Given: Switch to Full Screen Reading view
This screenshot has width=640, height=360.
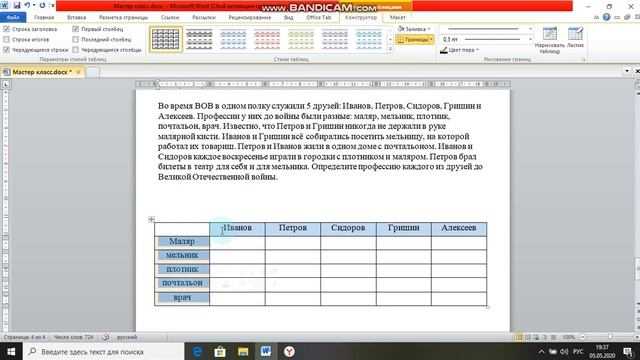Looking at the screenshot, I should point(528,337).
